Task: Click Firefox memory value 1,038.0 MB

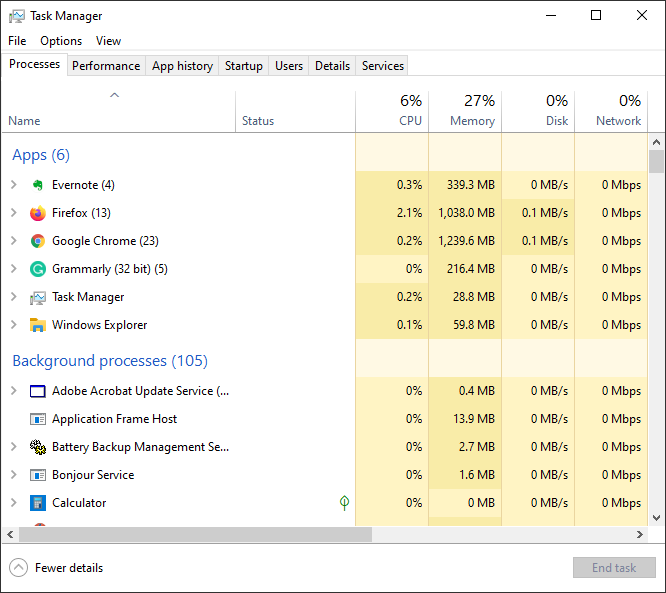Action: (466, 213)
